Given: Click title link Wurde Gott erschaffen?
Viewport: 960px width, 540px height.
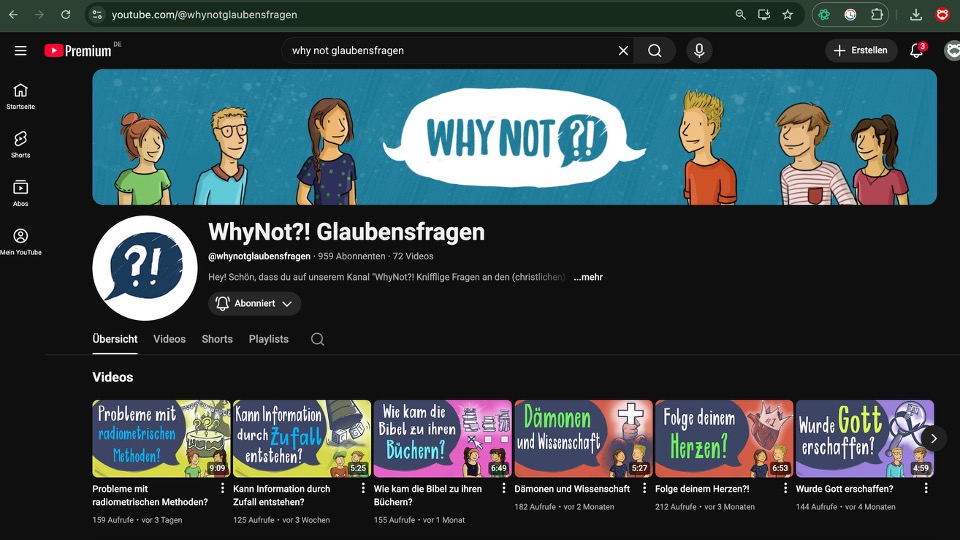Looking at the screenshot, I should tap(844, 489).
